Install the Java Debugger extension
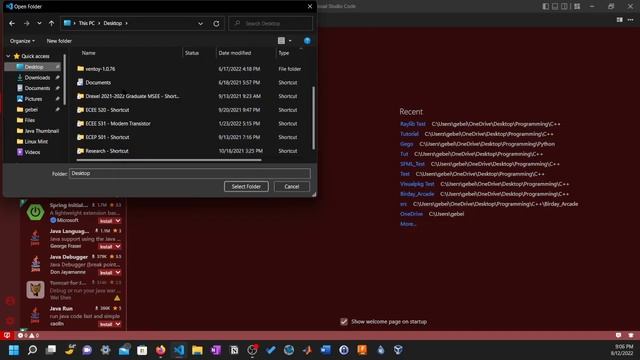Screen dimensions: 640x360 point(106,273)
